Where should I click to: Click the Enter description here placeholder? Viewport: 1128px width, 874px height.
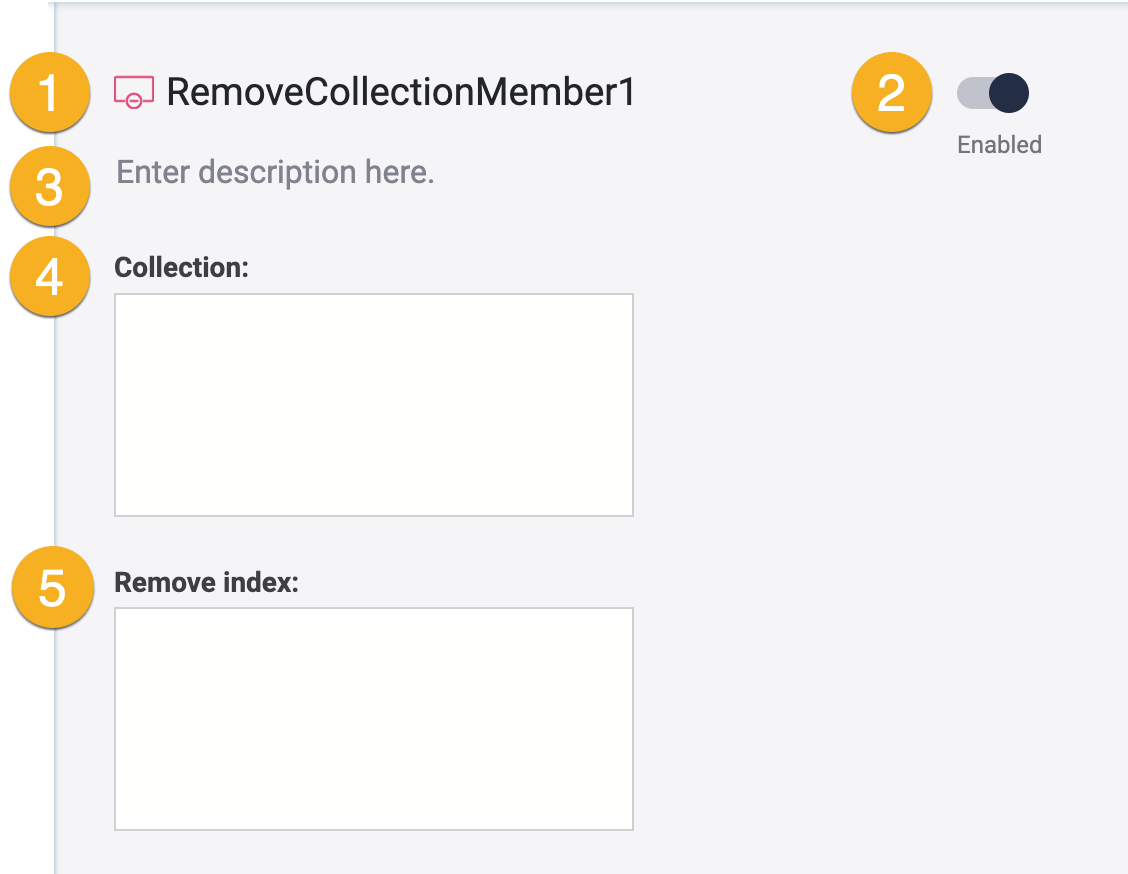click(275, 172)
